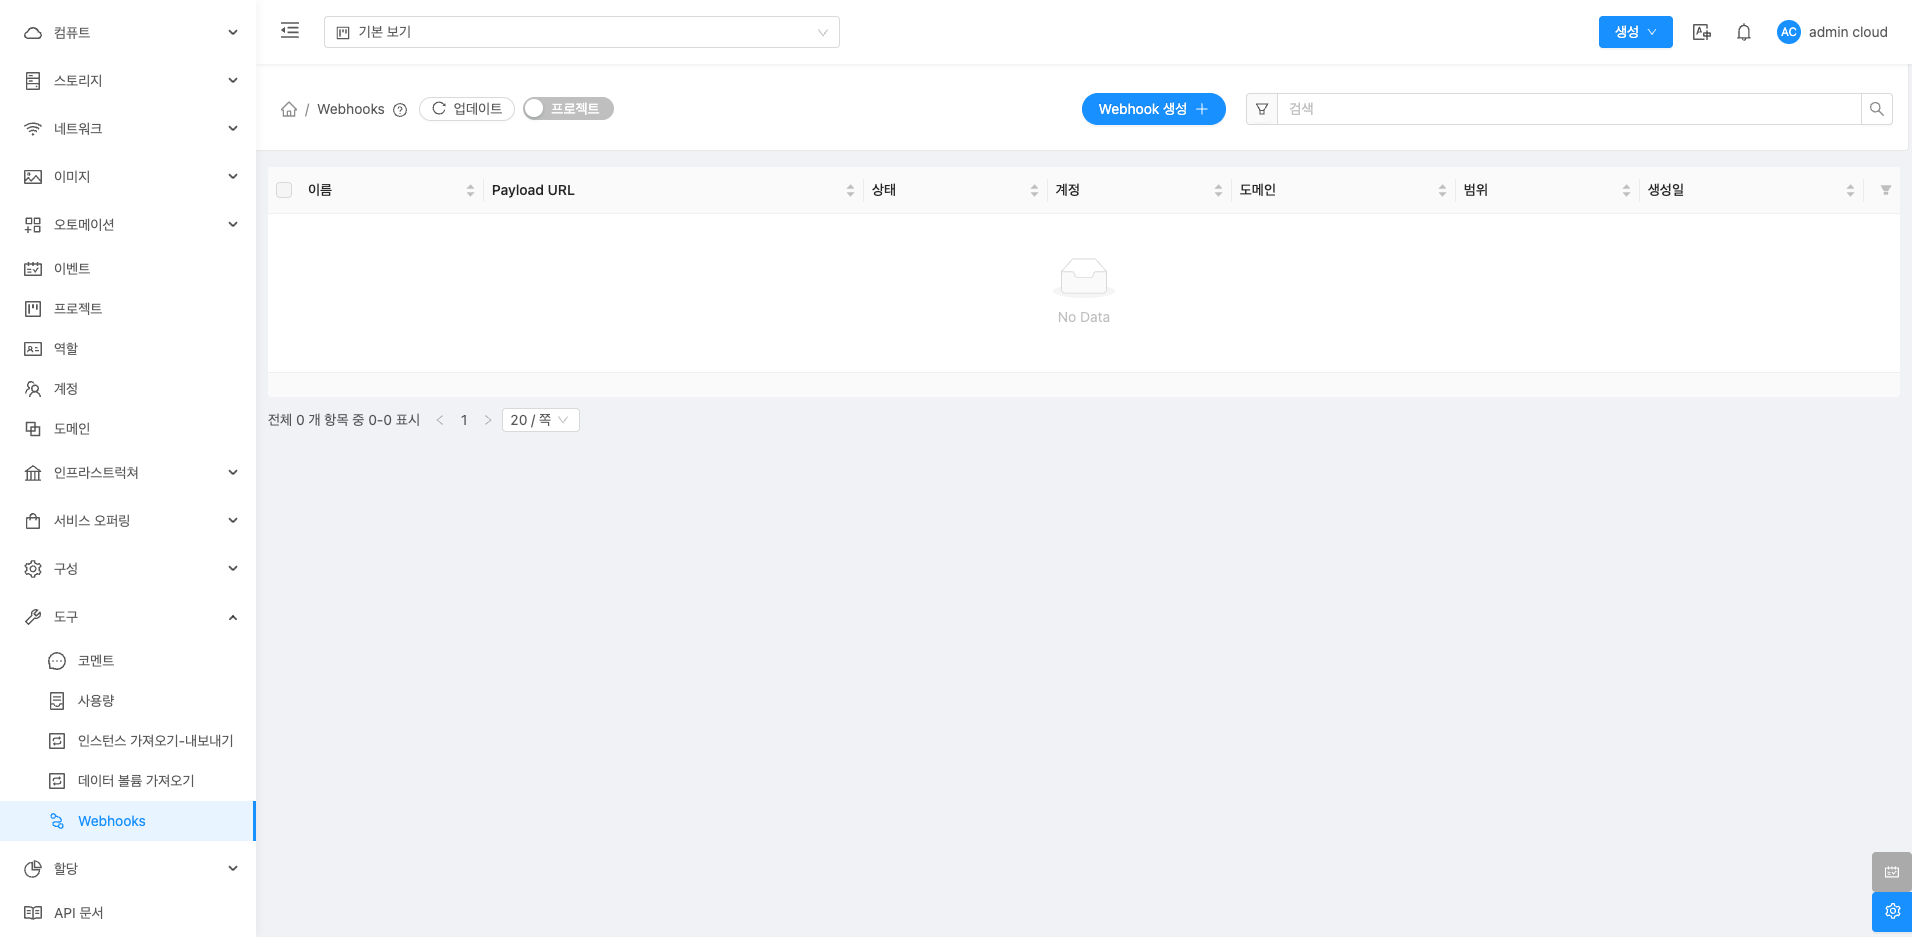Open the 기본 보기 view dropdown

click(581, 32)
